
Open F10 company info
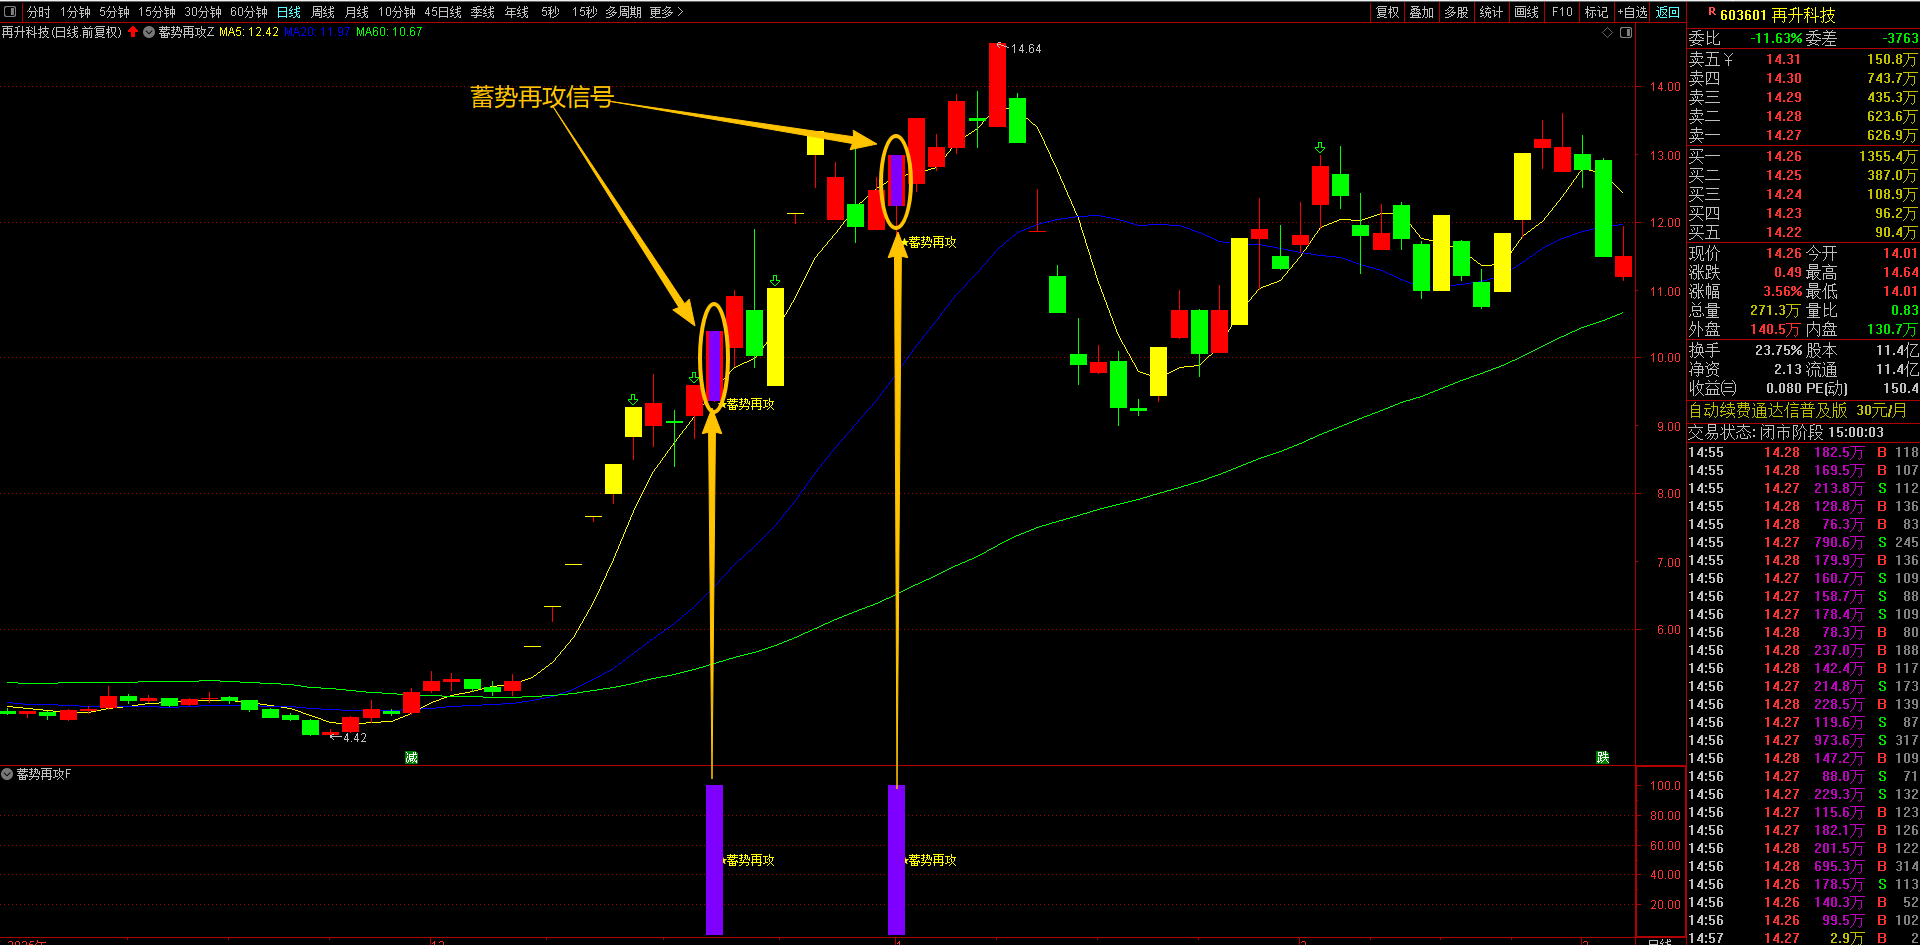(1562, 12)
